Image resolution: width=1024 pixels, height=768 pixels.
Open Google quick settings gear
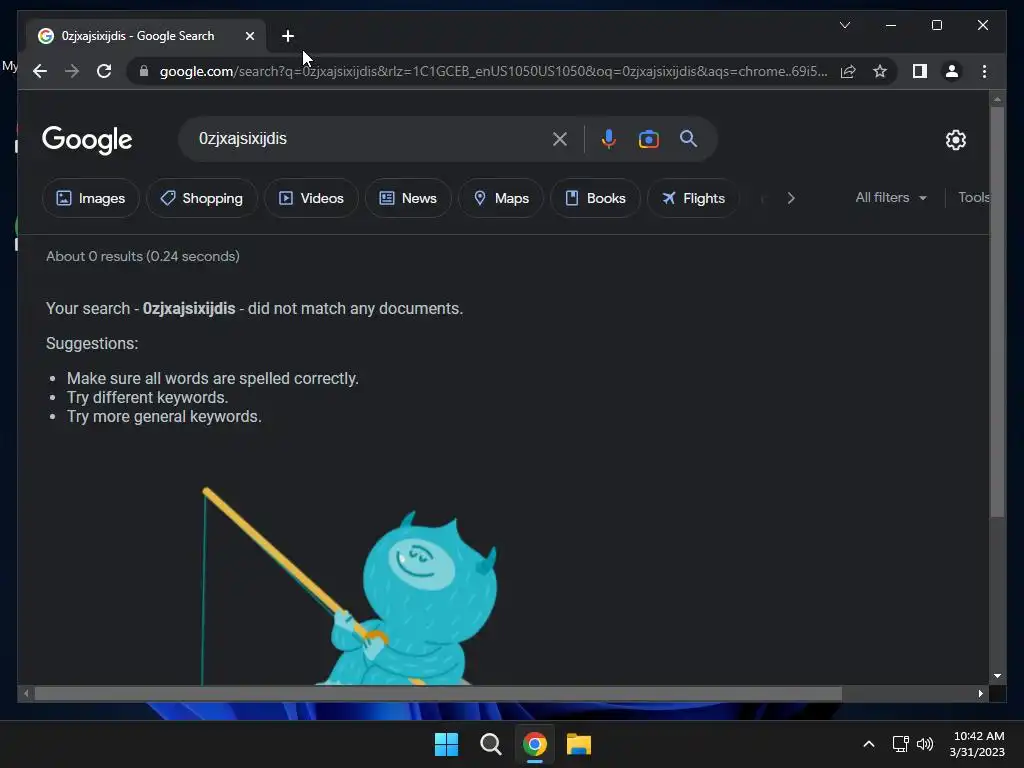coord(955,139)
